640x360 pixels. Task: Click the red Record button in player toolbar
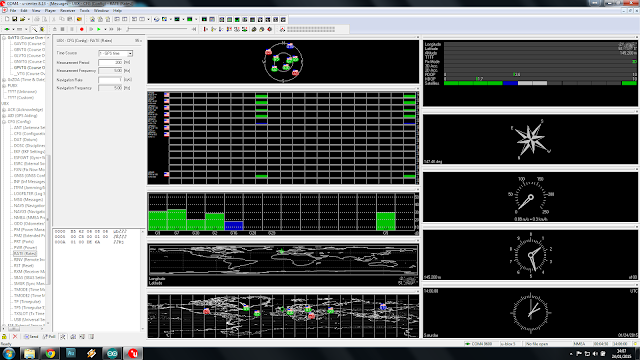pos(82,29)
